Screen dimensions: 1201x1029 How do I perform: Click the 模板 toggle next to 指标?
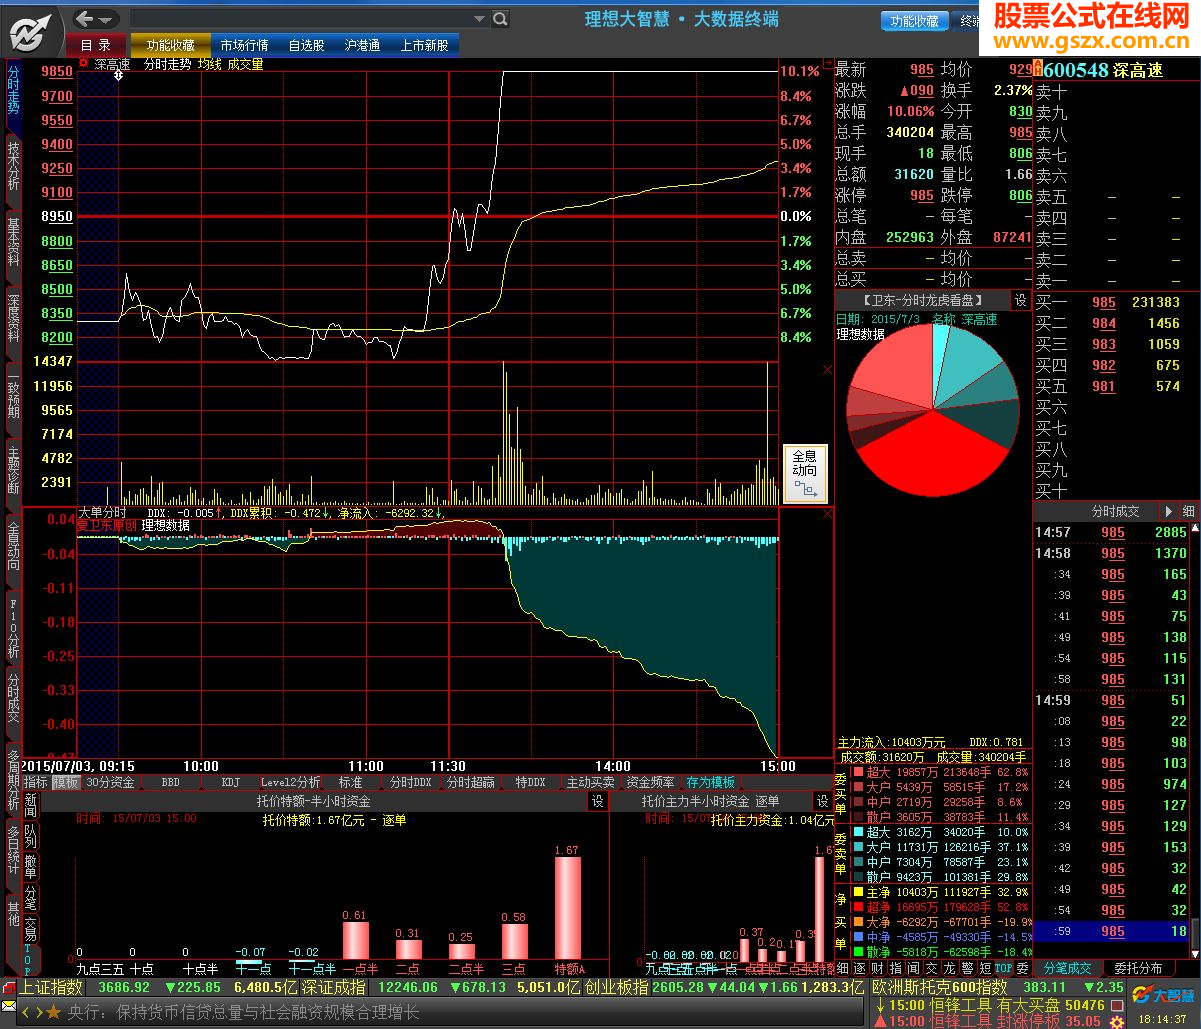(66, 782)
